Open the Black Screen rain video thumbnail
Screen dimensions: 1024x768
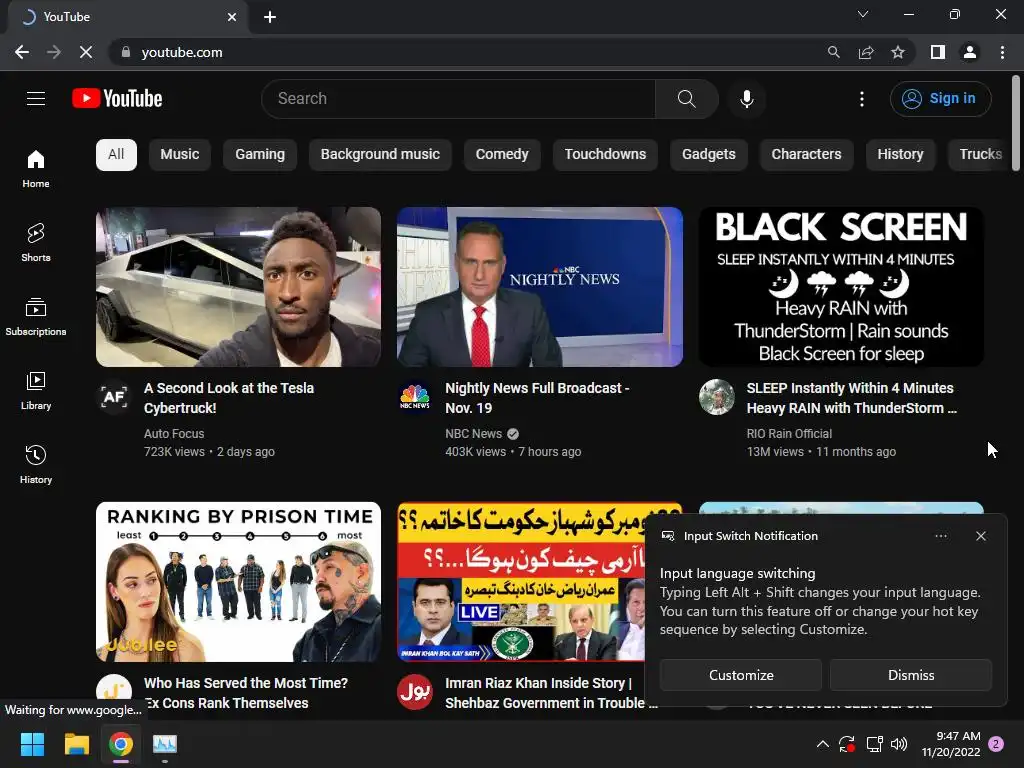(x=841, y=287)
